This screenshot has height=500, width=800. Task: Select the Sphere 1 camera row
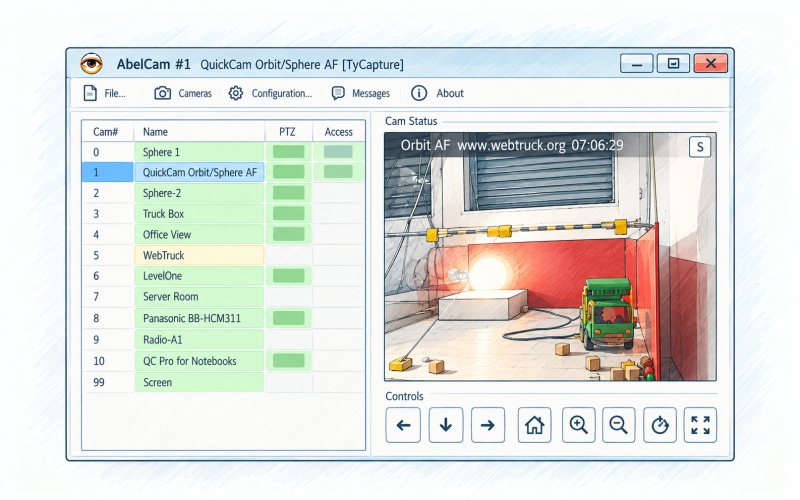coord(223,152)
